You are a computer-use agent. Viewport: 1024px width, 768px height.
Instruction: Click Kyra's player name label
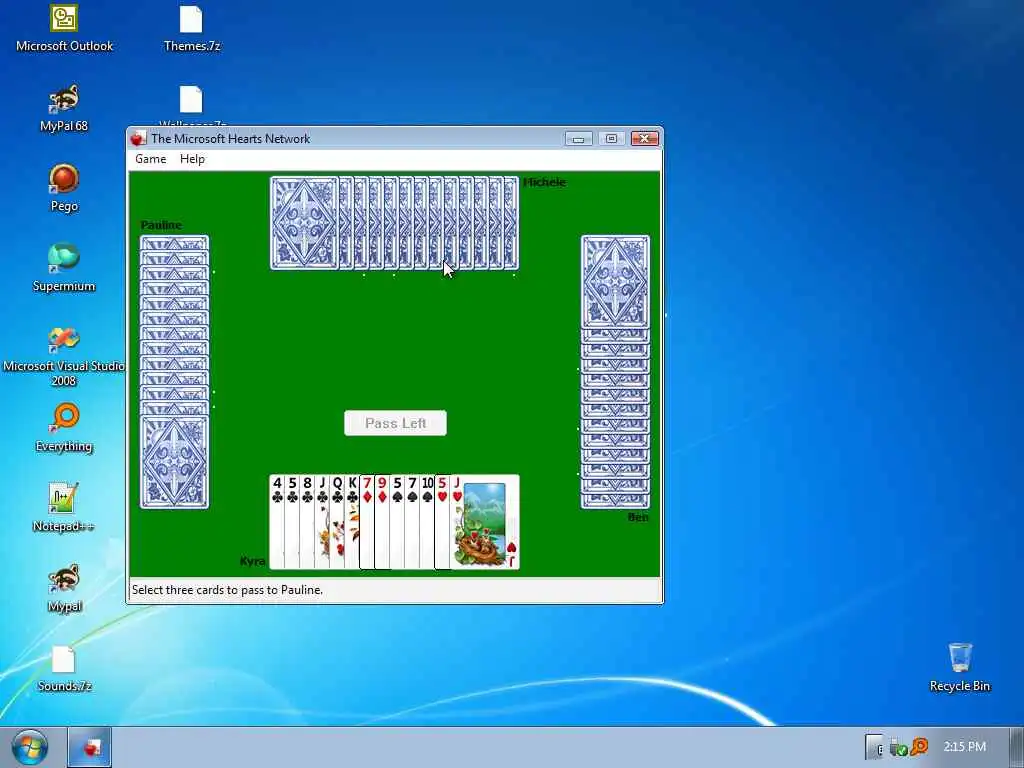tap(252, 562)
